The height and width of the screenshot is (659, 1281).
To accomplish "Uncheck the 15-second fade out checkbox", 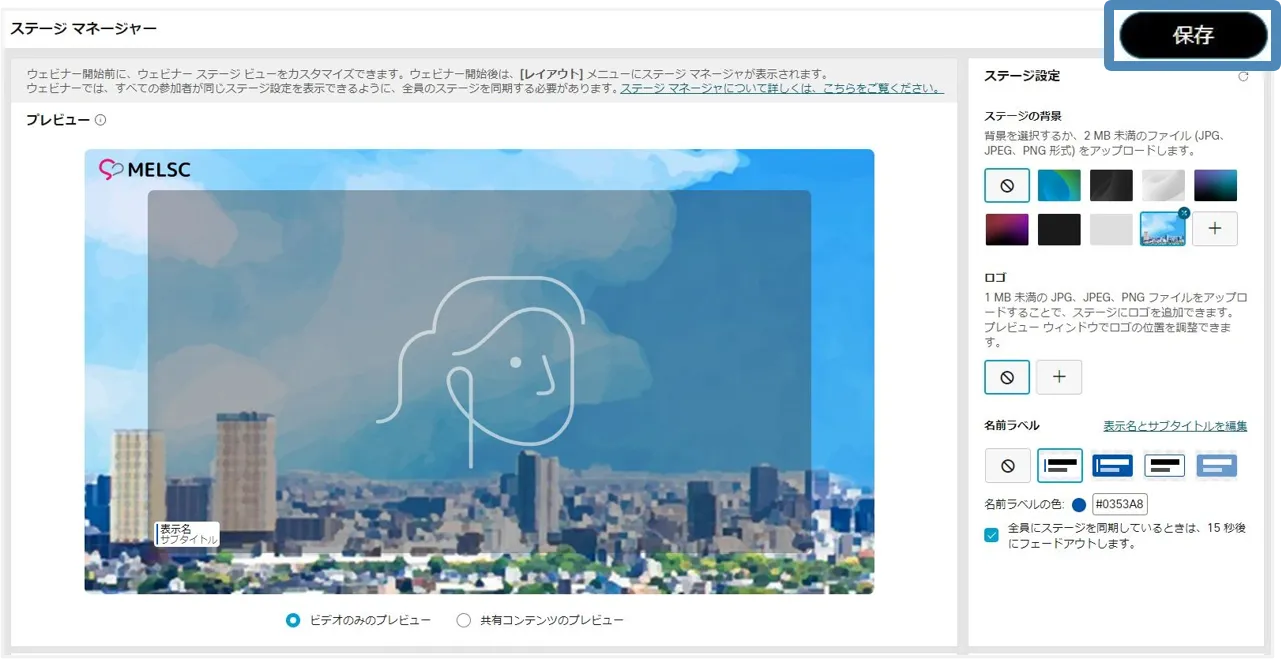I will click(x=992, y=535).
